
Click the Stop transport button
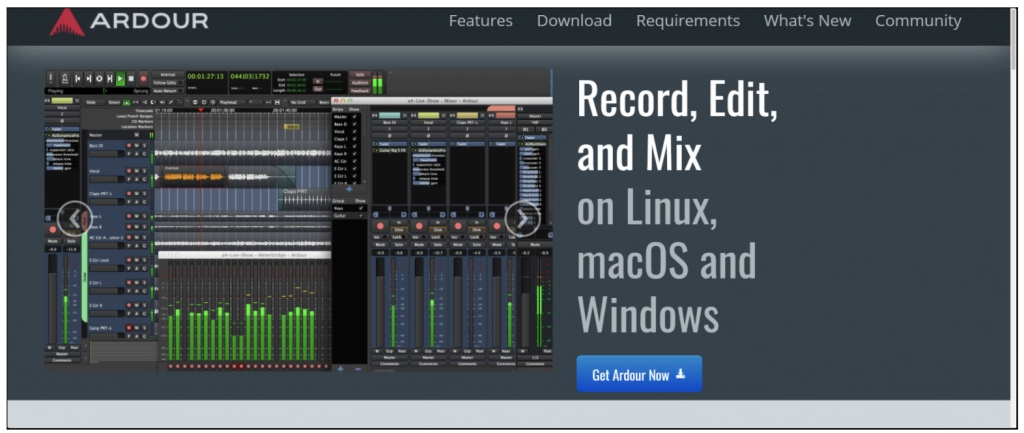[x=132, y=78]
